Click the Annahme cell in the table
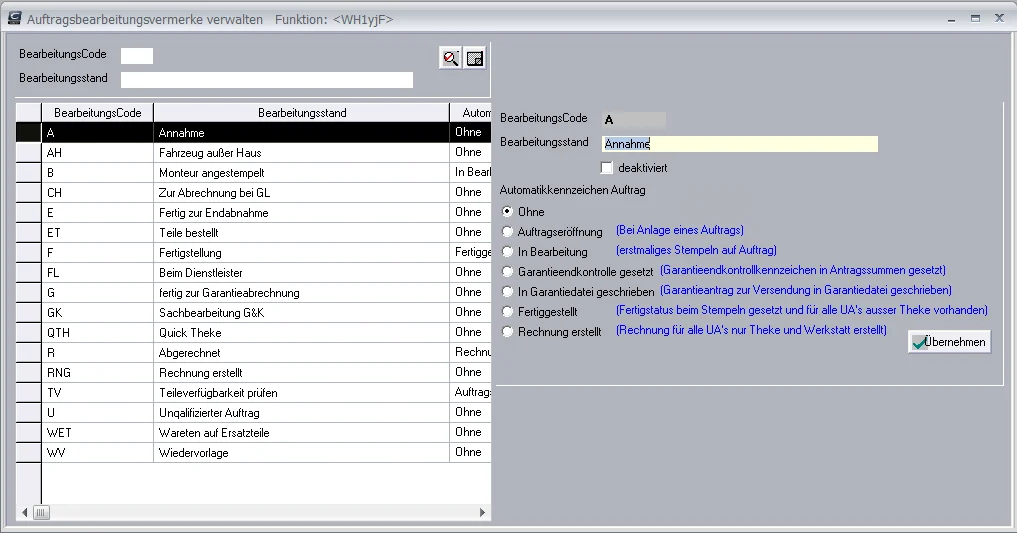Image resolution: width=1017 pixels, height=533 pixels. [302, 133]
